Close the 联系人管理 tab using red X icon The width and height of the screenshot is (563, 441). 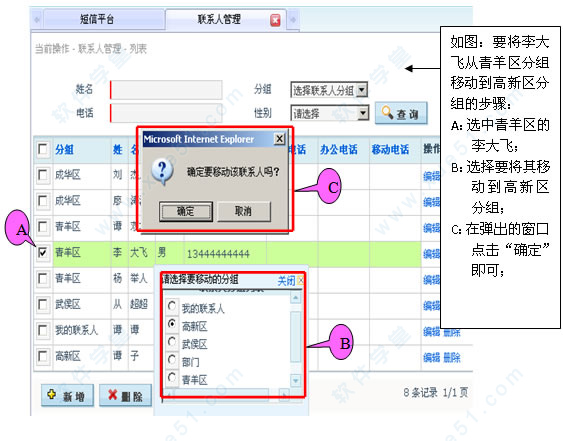tap(275, 20)
